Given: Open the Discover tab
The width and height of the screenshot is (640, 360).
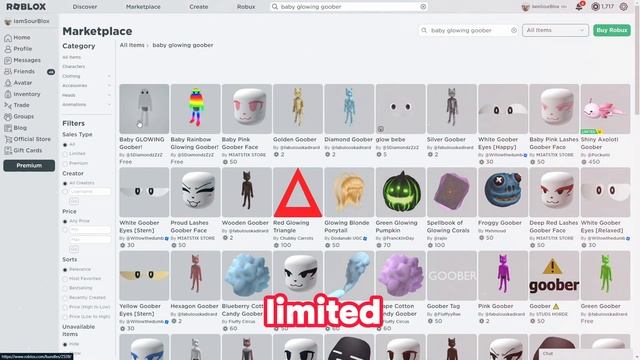Looking at the screenshot, I should 85,7.
